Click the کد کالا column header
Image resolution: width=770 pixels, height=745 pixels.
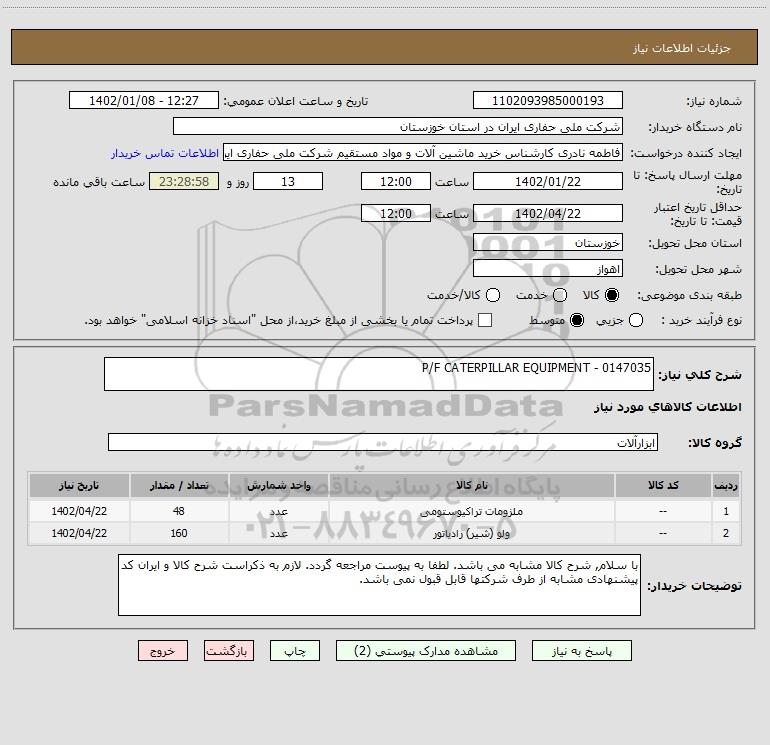[663, 486]
